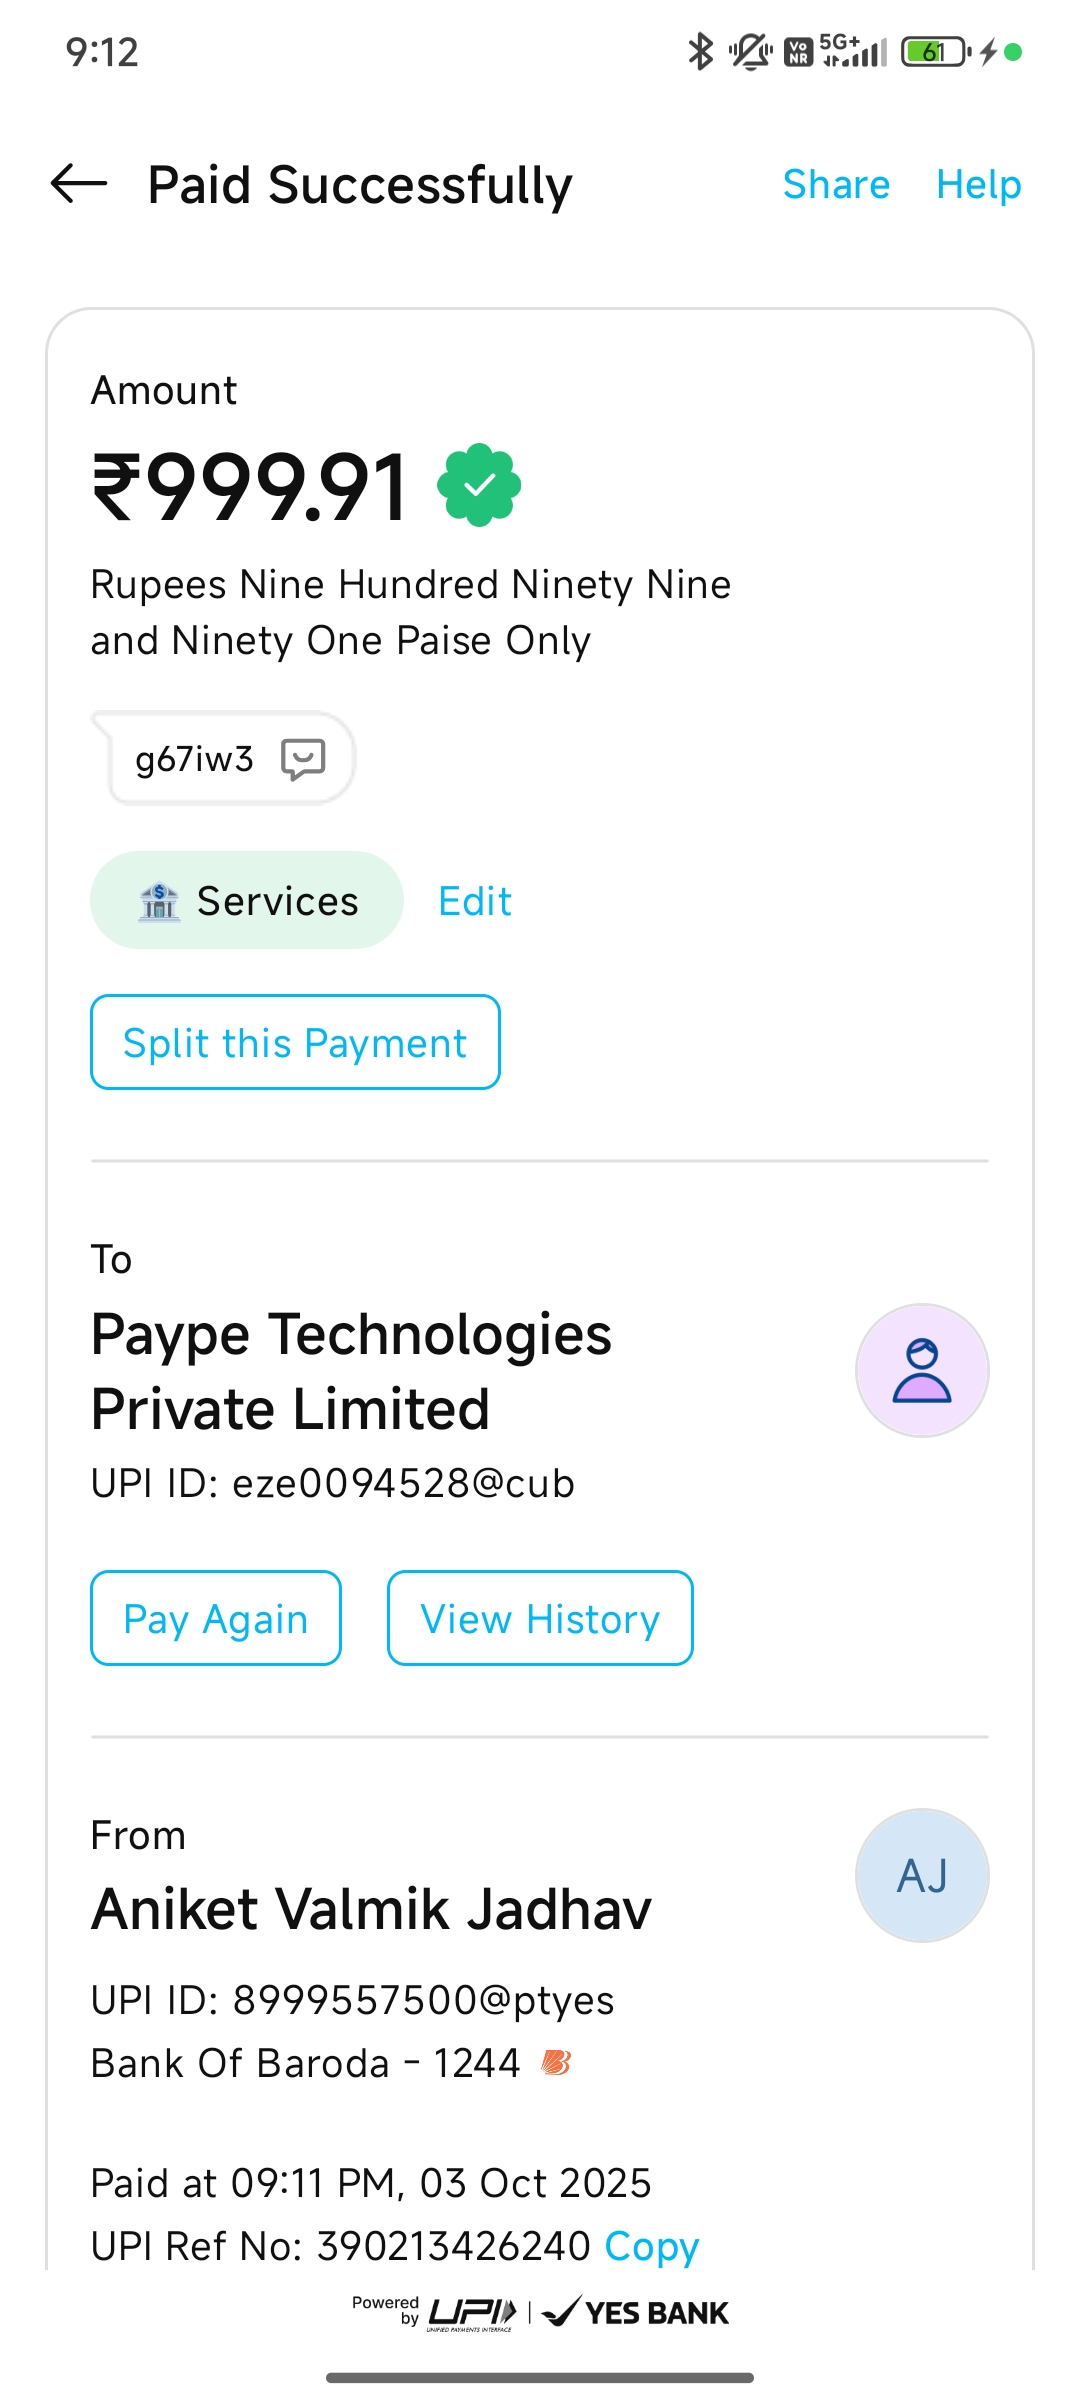Tap the Services bank building icon

click(159, 901)
